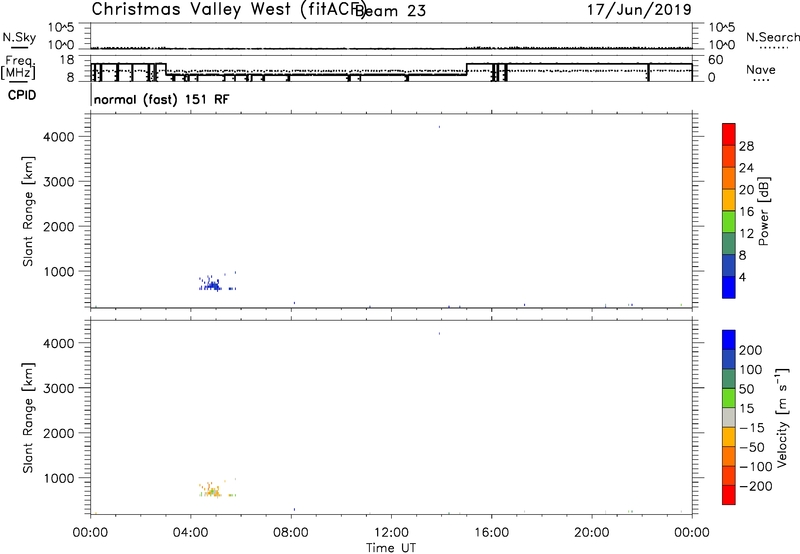Image resolution: width=800 pixels, height=554 pixels.
Task: Click the 17/Jun/2019 date text
Action: 639,9
